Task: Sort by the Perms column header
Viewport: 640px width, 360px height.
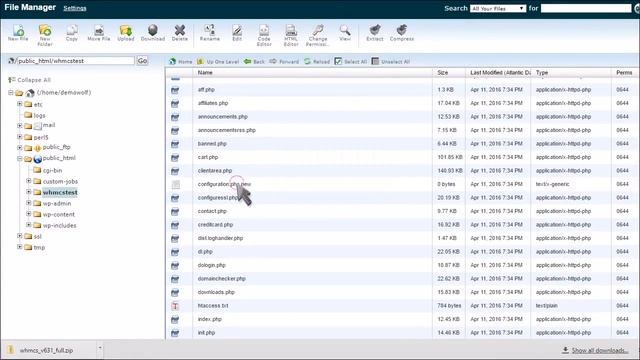Action: (x=624, y=73)
